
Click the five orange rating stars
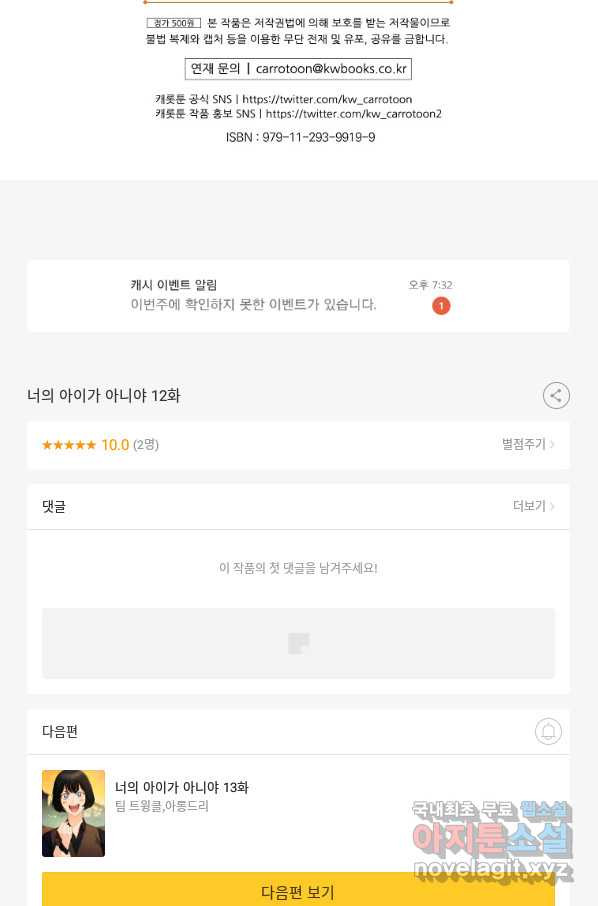pos(69,445)
